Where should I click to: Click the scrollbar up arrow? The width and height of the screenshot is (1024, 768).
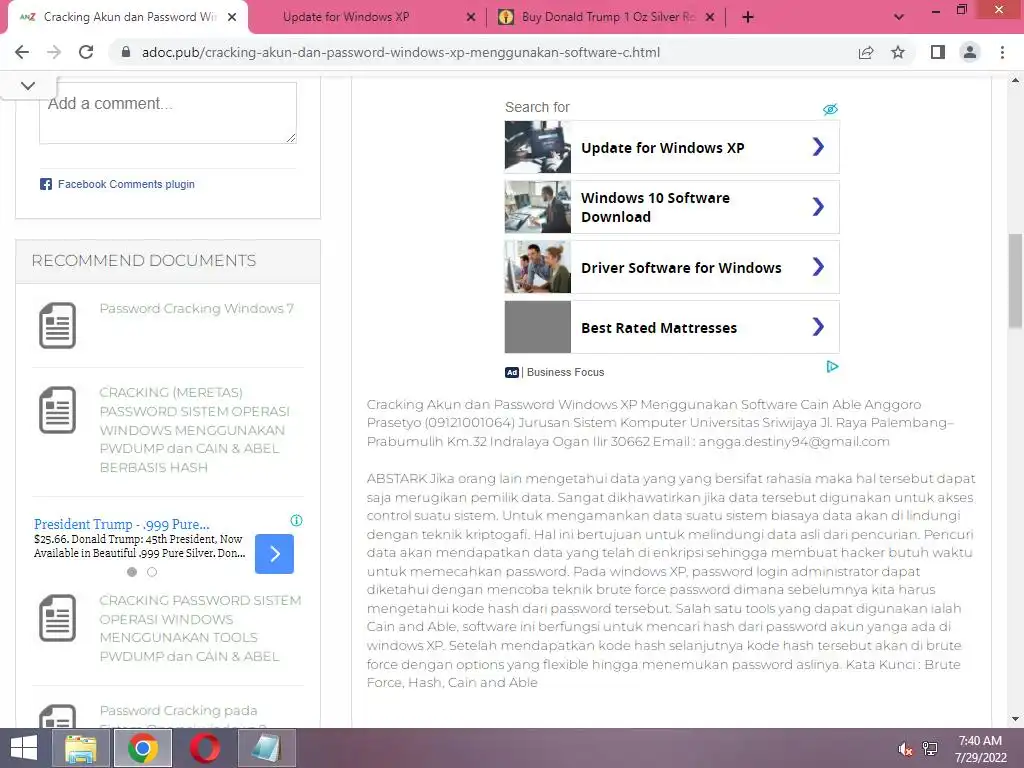(1015, 80)
